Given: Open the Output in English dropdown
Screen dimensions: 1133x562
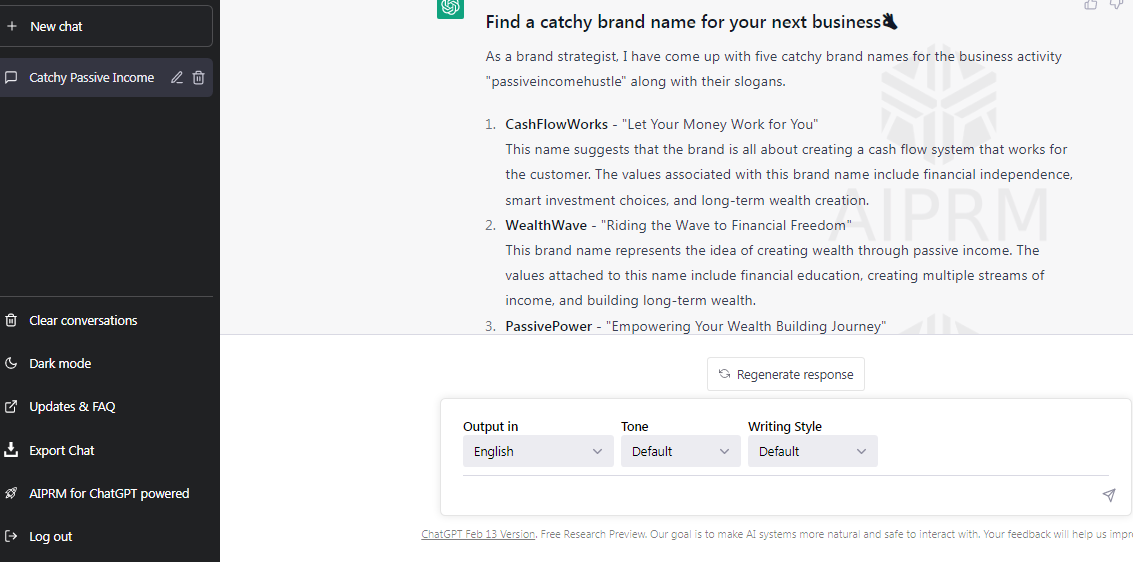Looking at the screenshot, I should (x=538, y=451).
